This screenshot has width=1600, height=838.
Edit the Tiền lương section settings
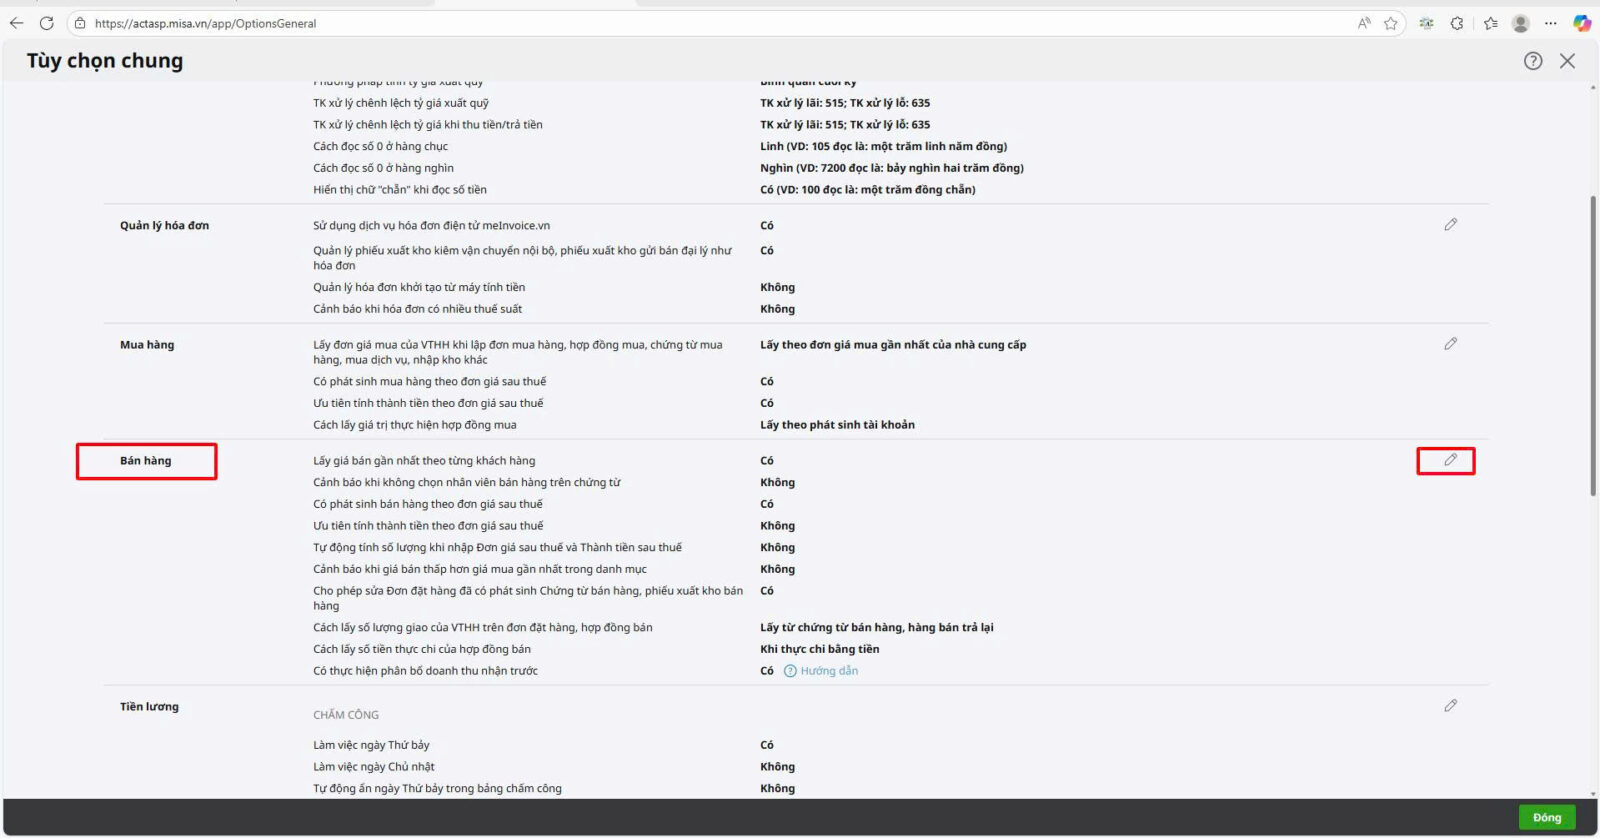pos(1450,706)
